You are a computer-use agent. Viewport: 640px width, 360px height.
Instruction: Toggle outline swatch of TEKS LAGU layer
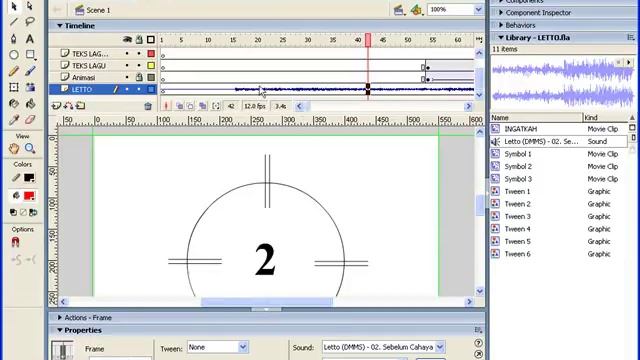151,65
